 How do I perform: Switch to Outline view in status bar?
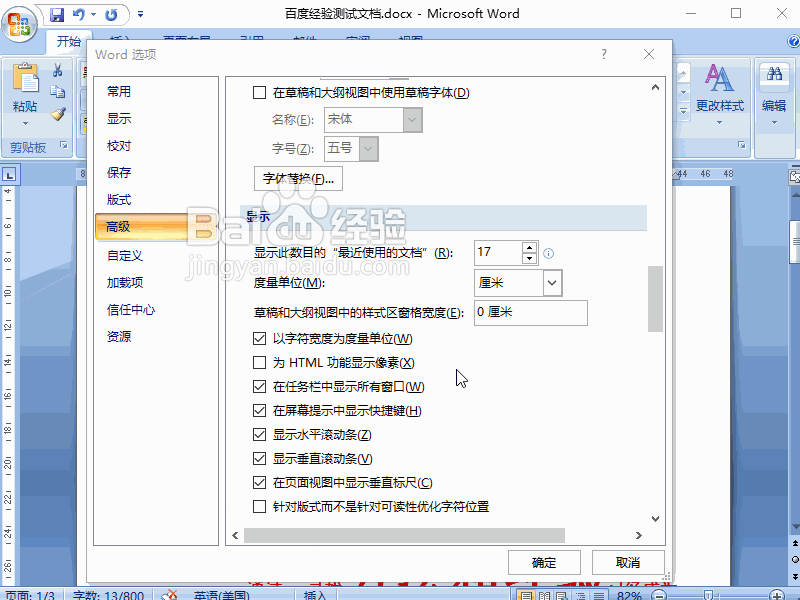pyautogui.click(x=580, y=595)
